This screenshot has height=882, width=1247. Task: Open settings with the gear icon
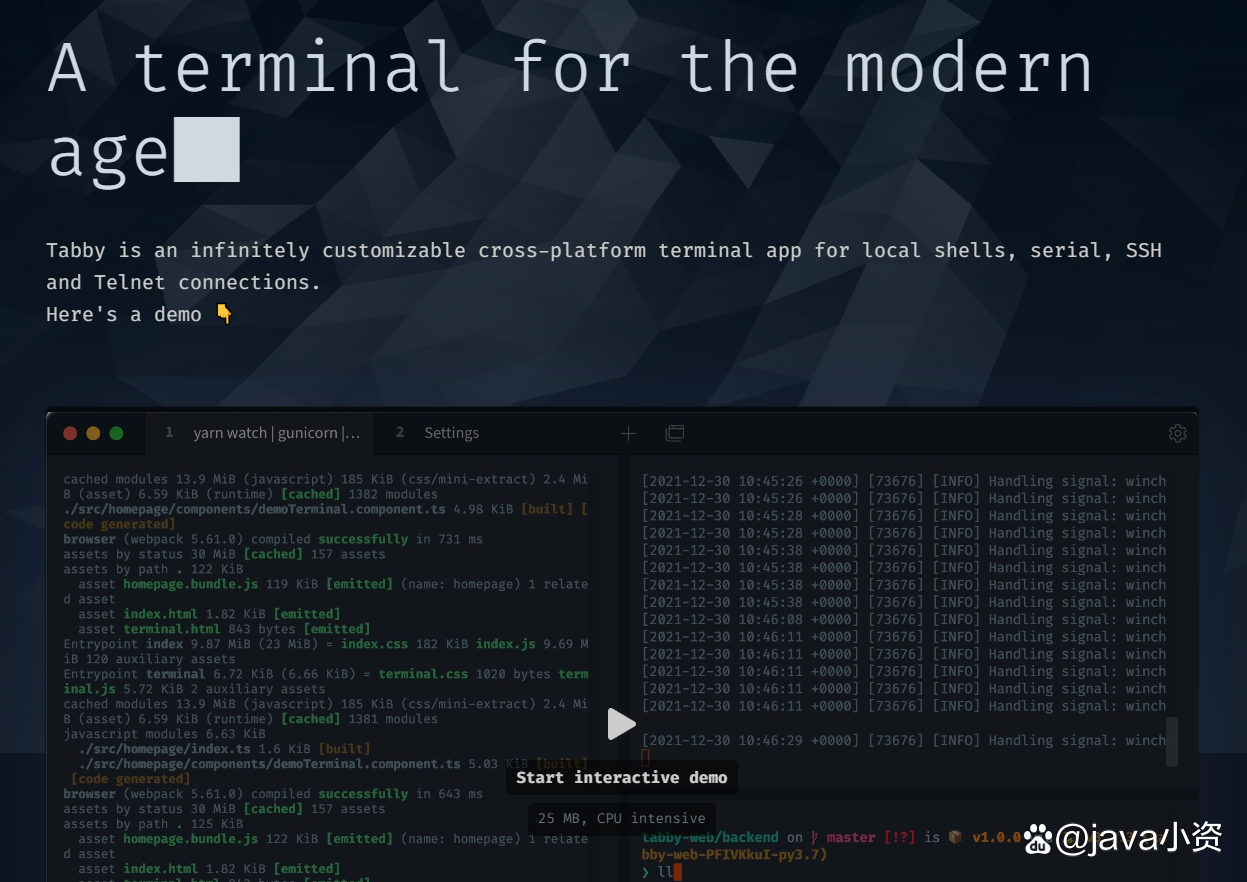pos(1177,433)
